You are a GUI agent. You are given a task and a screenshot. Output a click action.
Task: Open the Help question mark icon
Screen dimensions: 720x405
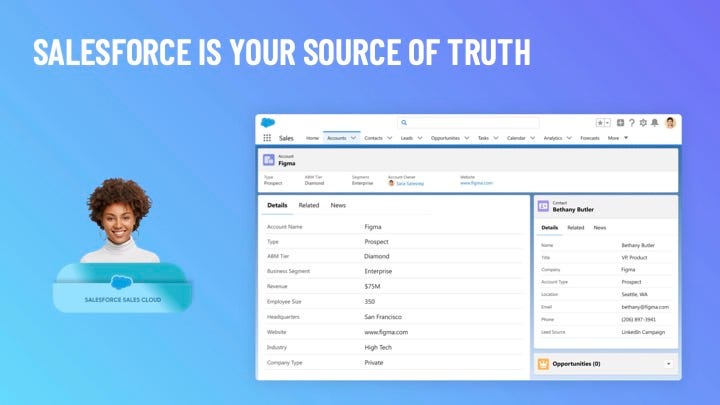coord(632,123)
